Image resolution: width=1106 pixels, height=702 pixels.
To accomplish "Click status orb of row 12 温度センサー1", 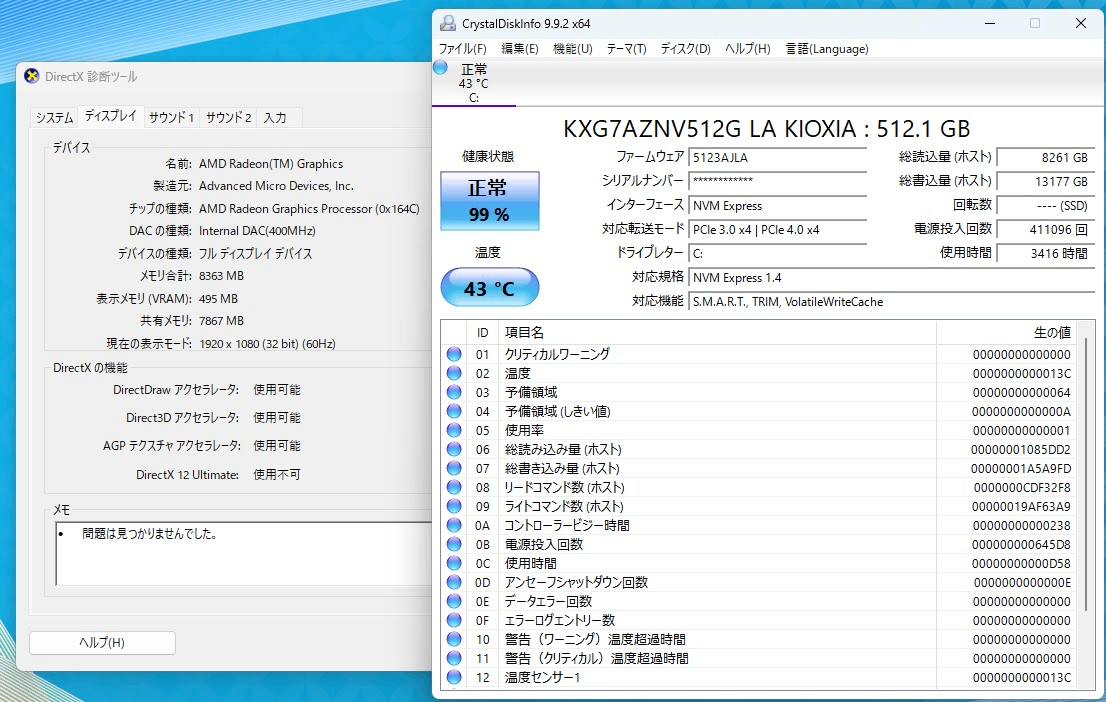I will 454,678.
